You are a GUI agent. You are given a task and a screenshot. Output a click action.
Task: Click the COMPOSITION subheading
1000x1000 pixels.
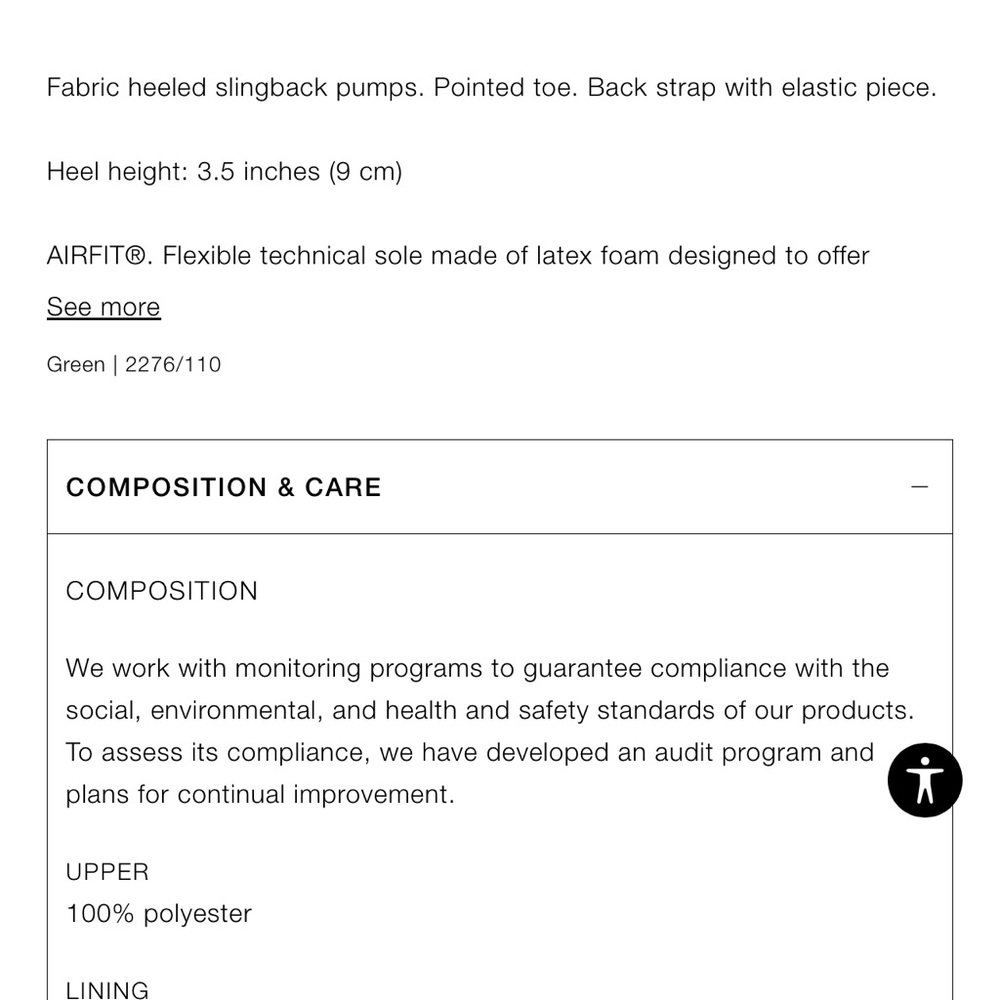pos(162,591)
